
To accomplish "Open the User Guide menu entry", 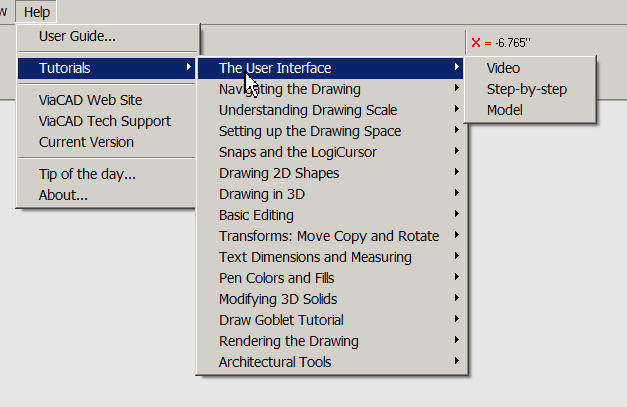I will pyautogui.click(x=77, y=37).
